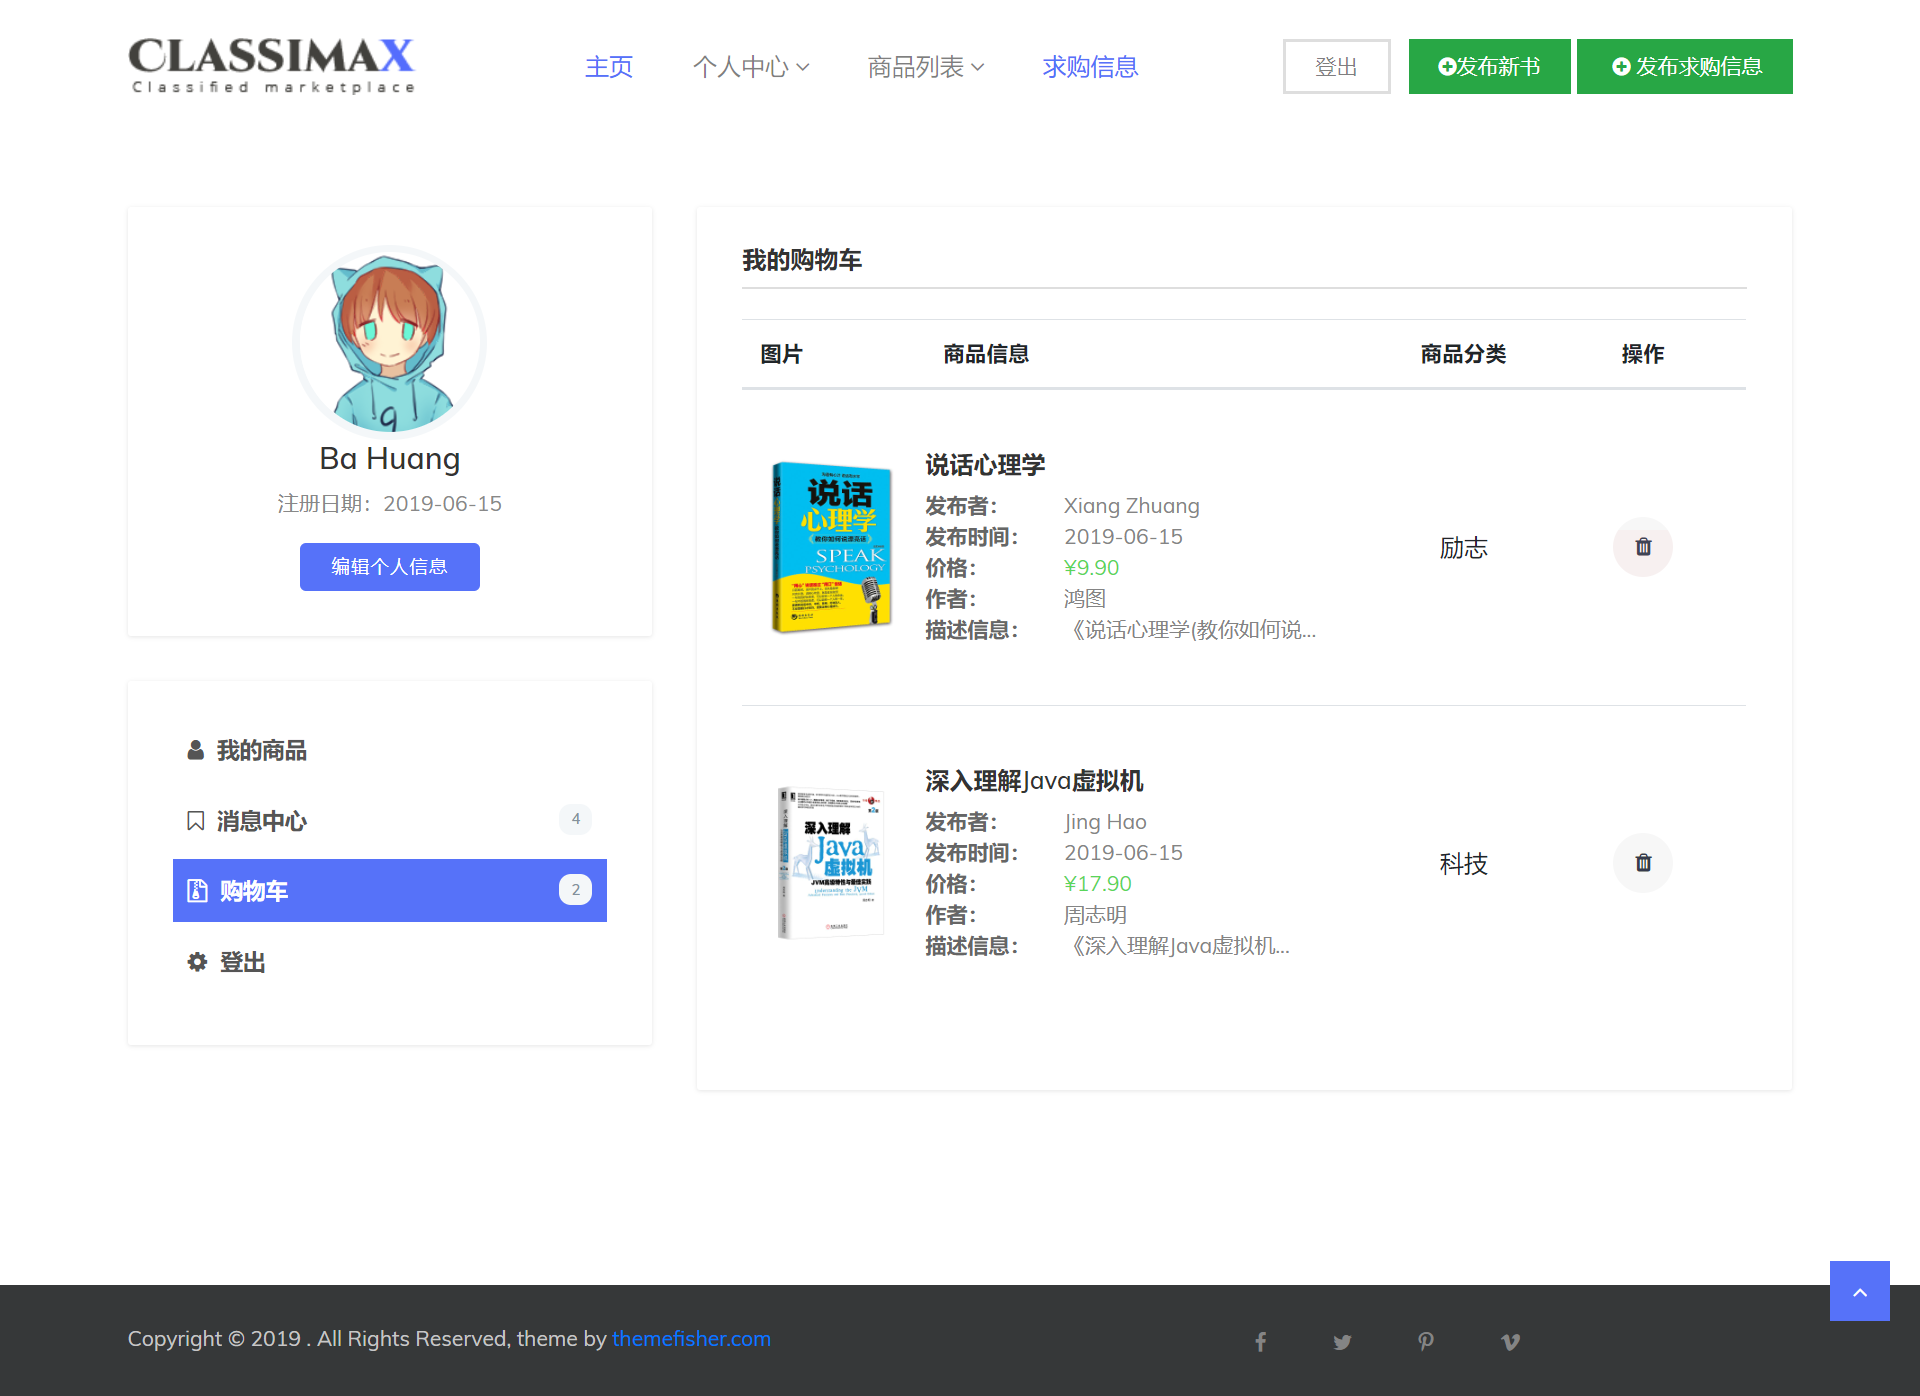1920x1396 pixels.
Task: Click the 说话心理学 book cover thumbnail
Action: tap(831, 547)
